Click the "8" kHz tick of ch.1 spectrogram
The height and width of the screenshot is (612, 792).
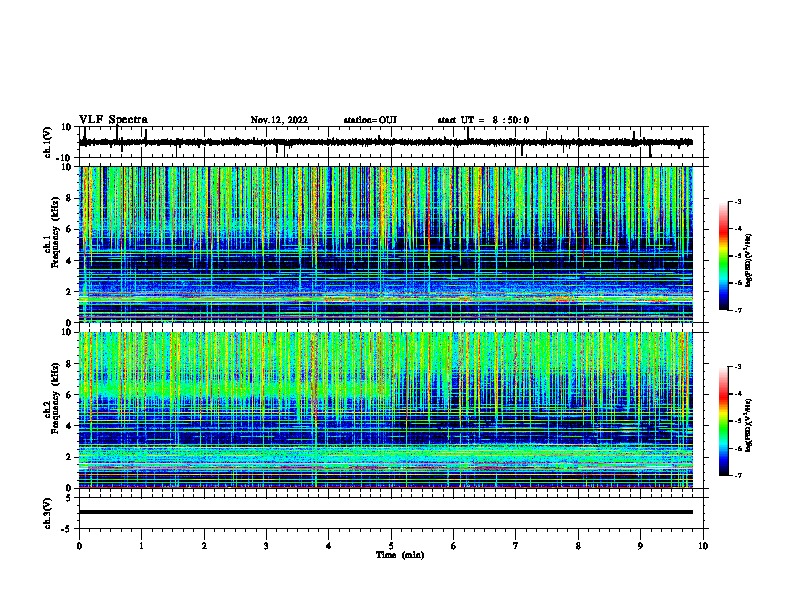70,198
